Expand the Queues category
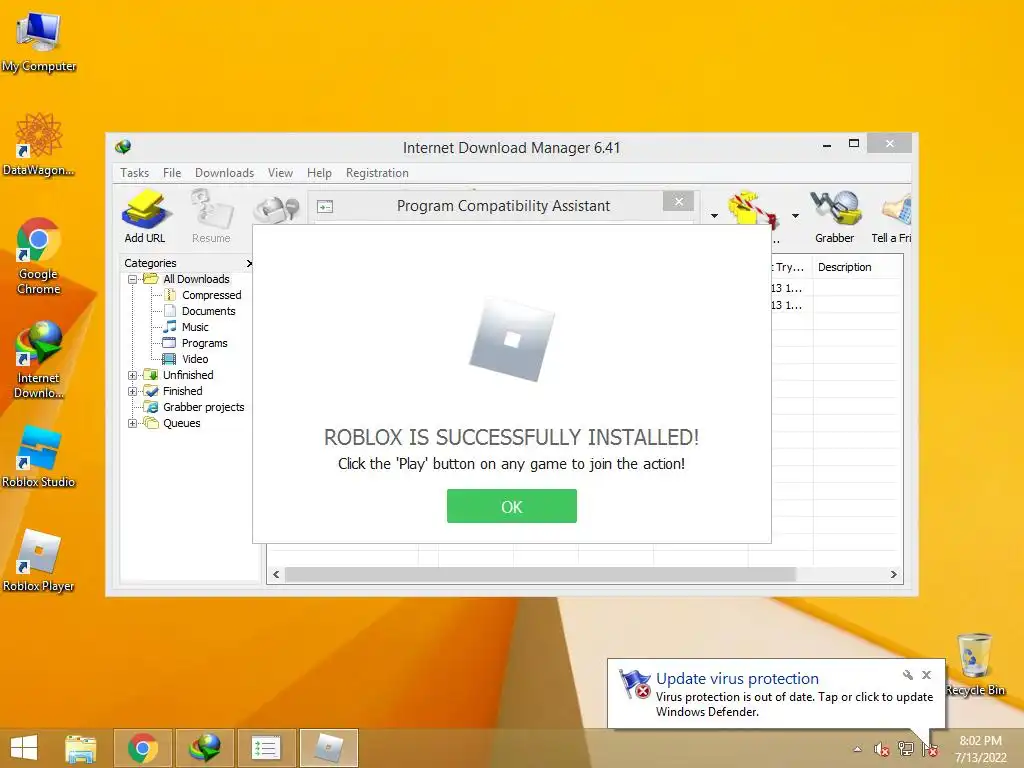 click(x=133, y=423)
